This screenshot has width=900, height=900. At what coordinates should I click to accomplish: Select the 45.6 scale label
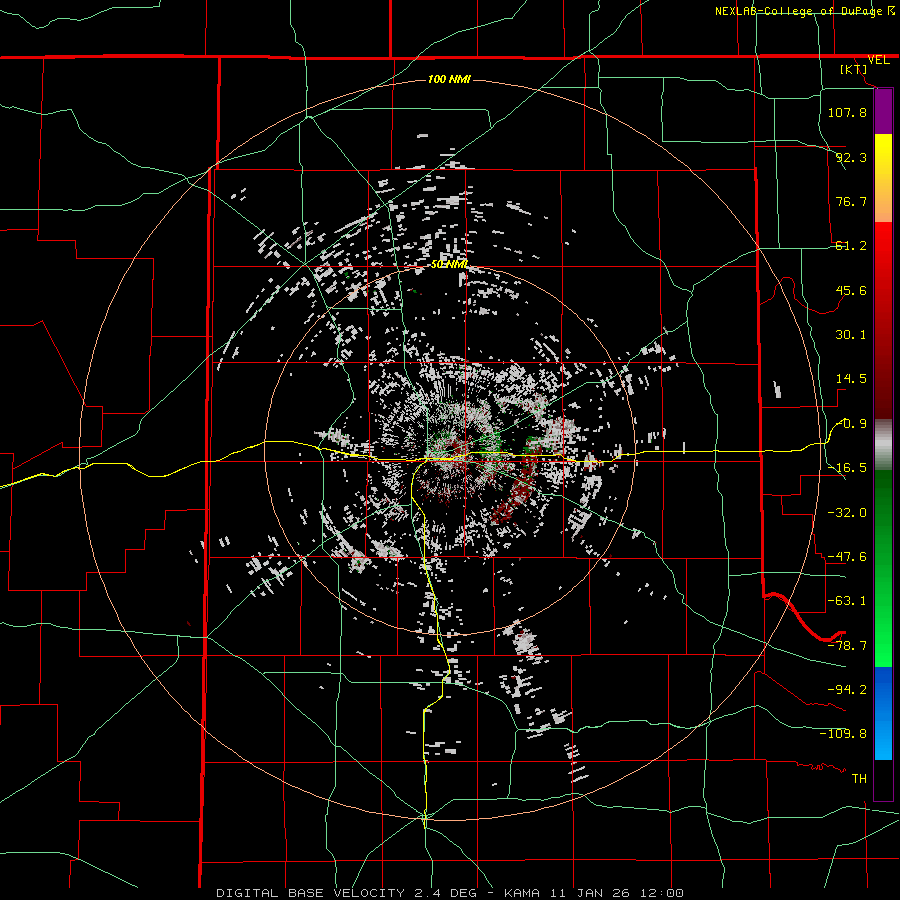pos(851,290)
